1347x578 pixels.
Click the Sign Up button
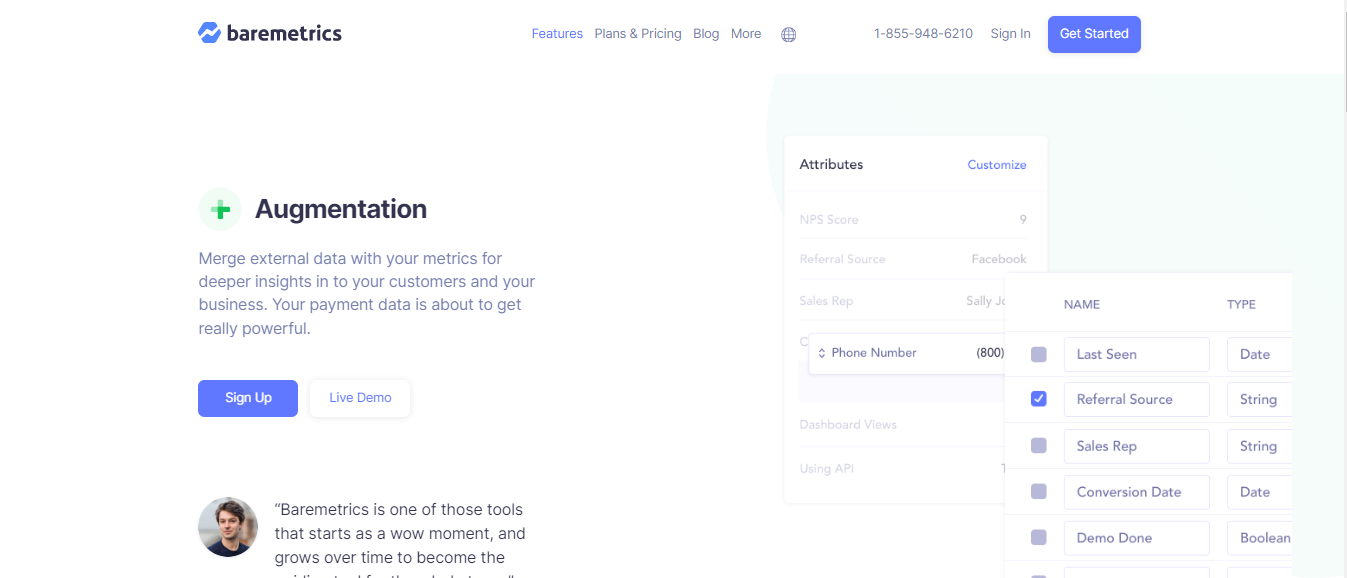247,398
